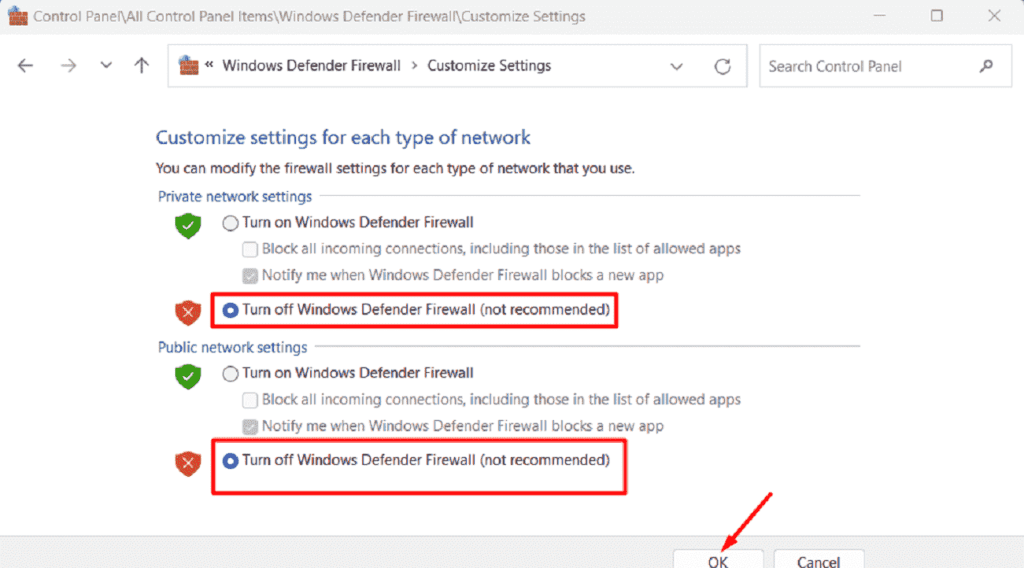This screenshot has height=568, width=1024.
Task: Click red shield icon in Public settings
Action: [x=188, y=464]
